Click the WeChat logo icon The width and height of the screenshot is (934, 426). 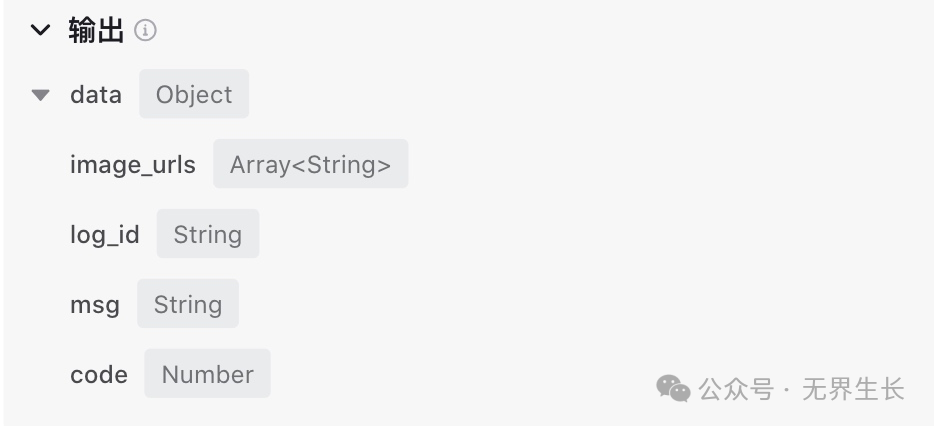(x=673, y=389)
